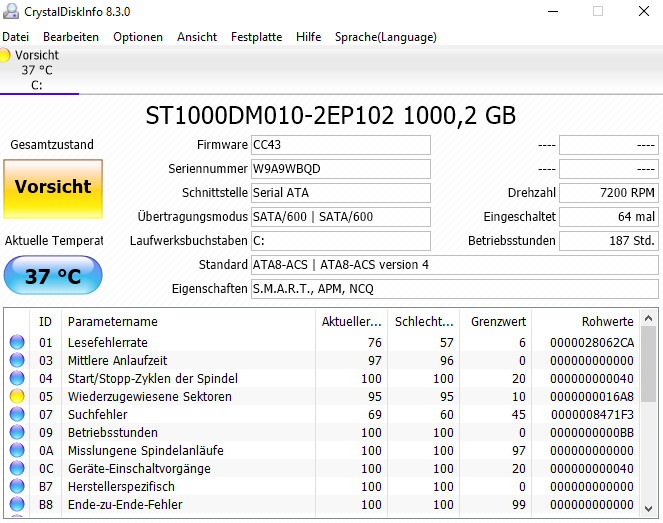
Task: Click the ID column header
Action: (x=46, y=322)
